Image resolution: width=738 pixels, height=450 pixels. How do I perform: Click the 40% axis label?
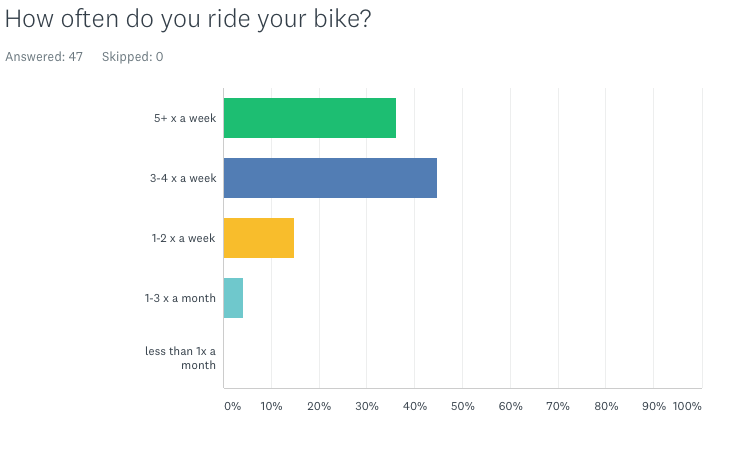coord(415,406)
